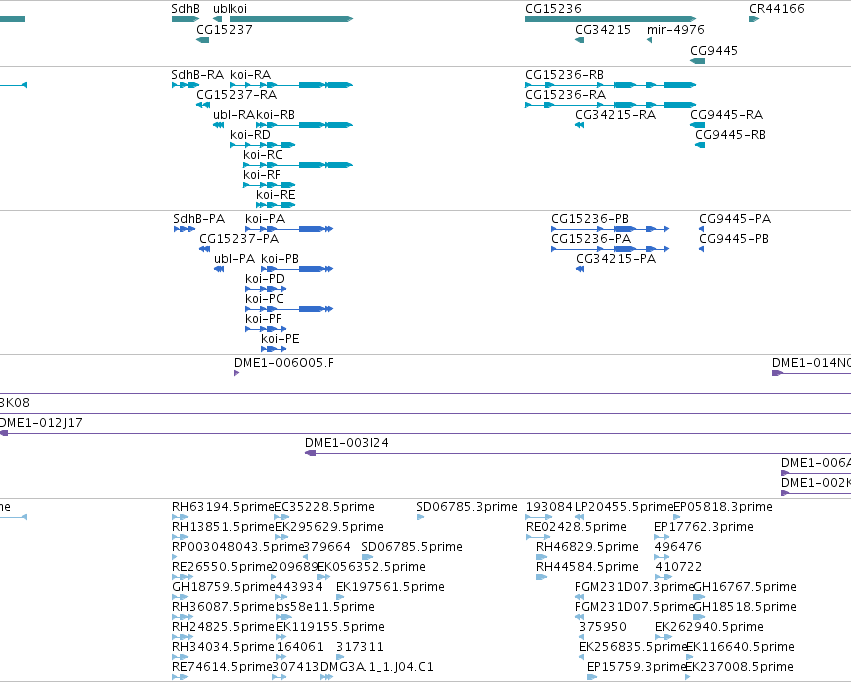Viewport: 851px width, 682px height.
Task: Click the RH13851.5prime EST
Action: pos(180,537)
